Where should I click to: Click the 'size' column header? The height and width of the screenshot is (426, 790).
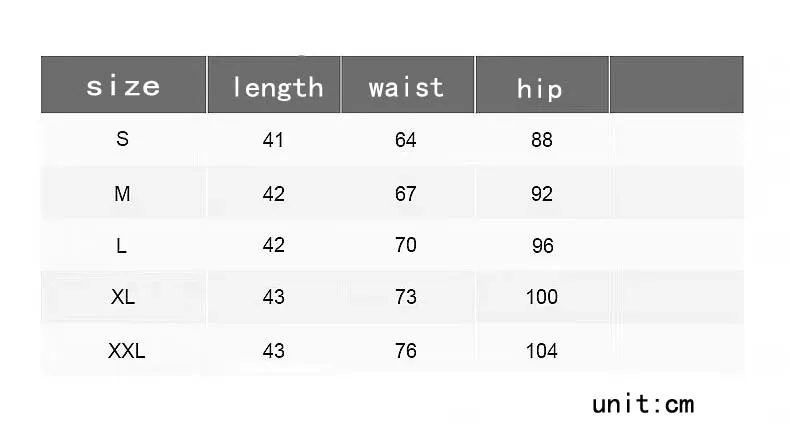point(123,85)
